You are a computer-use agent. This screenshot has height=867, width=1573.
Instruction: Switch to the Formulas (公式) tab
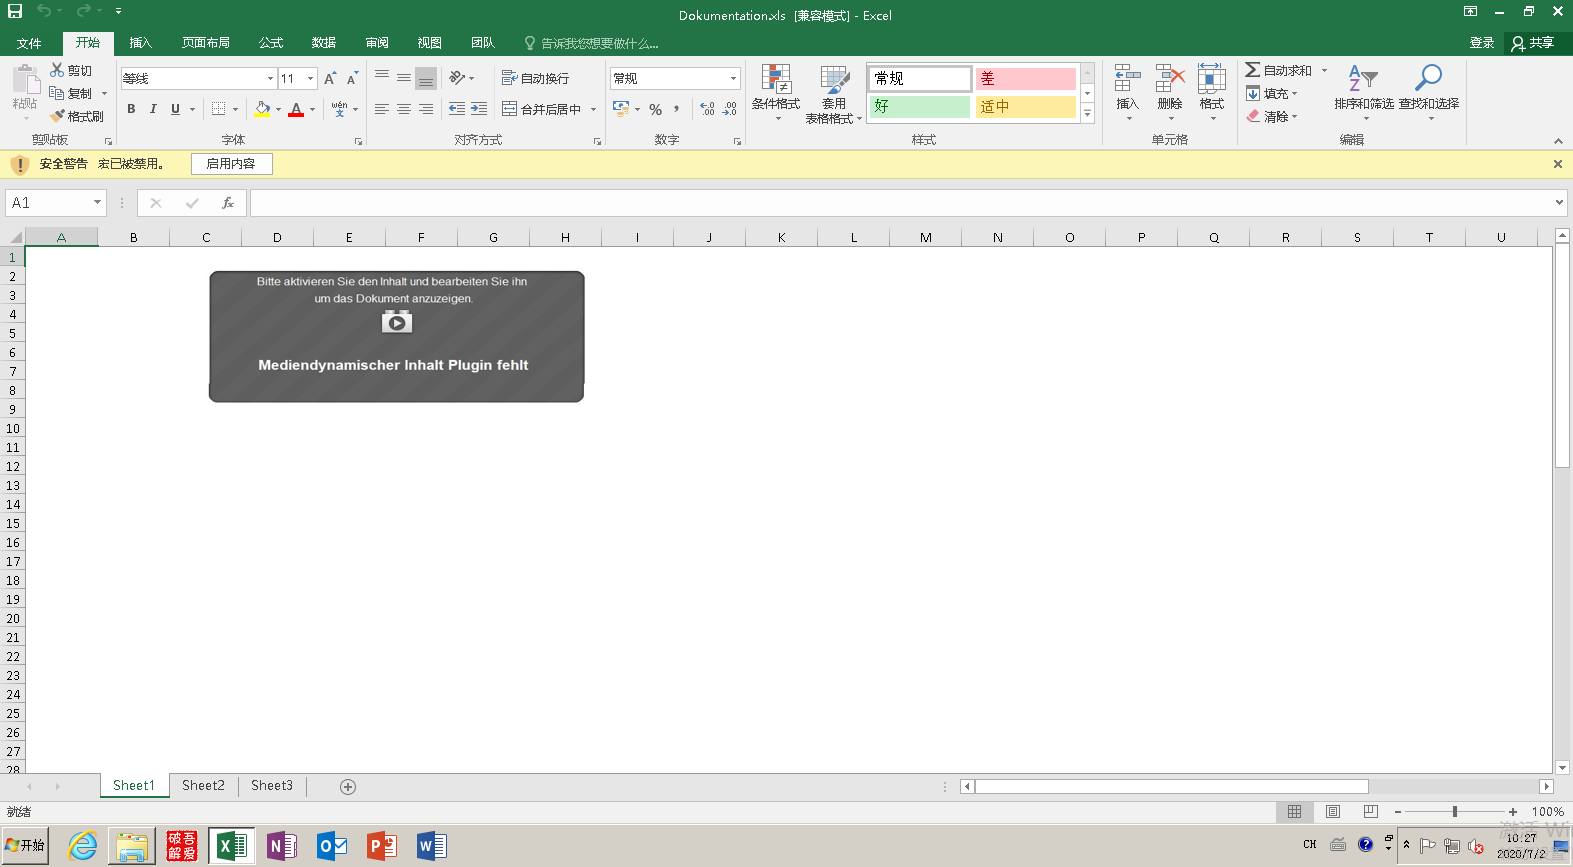point(271,43)
